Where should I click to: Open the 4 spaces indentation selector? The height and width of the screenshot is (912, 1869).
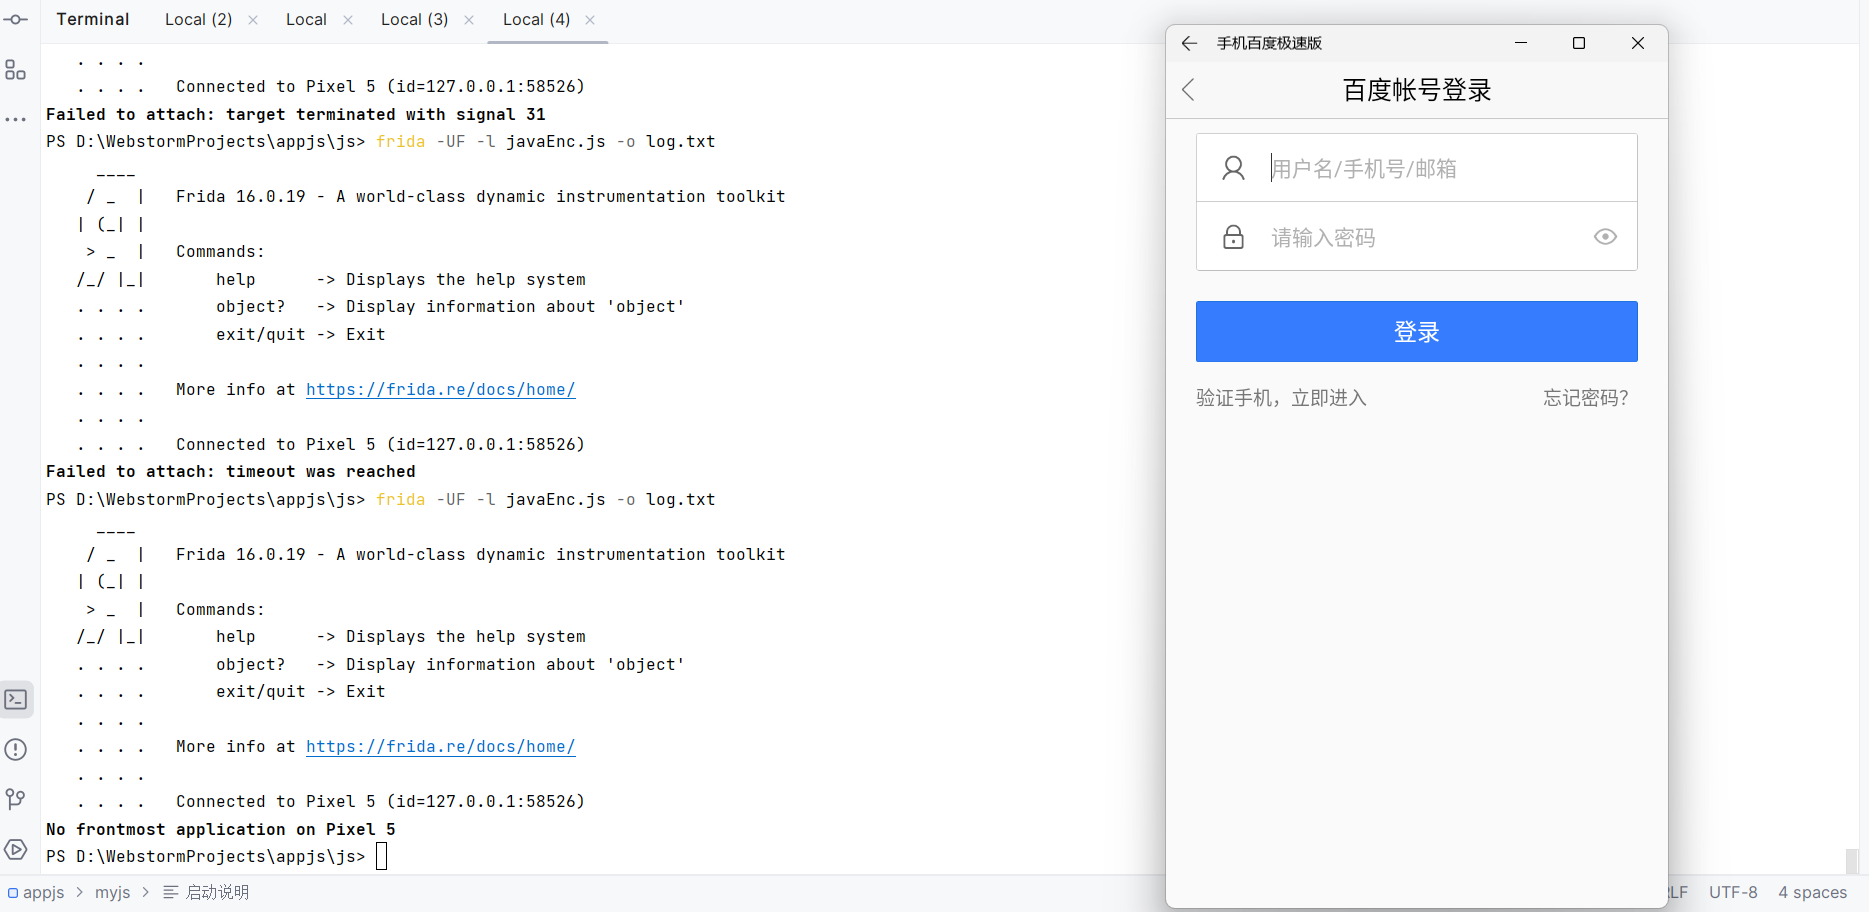pyautogui.click(x=1812, y=891)
